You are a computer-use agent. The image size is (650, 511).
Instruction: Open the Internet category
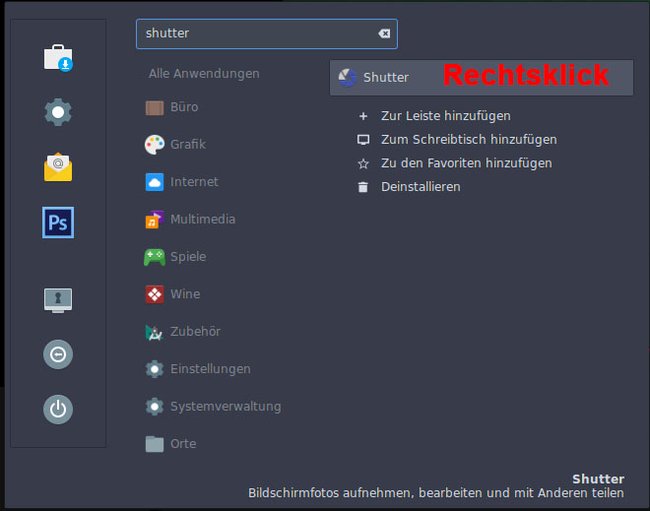tap(182, 182)
